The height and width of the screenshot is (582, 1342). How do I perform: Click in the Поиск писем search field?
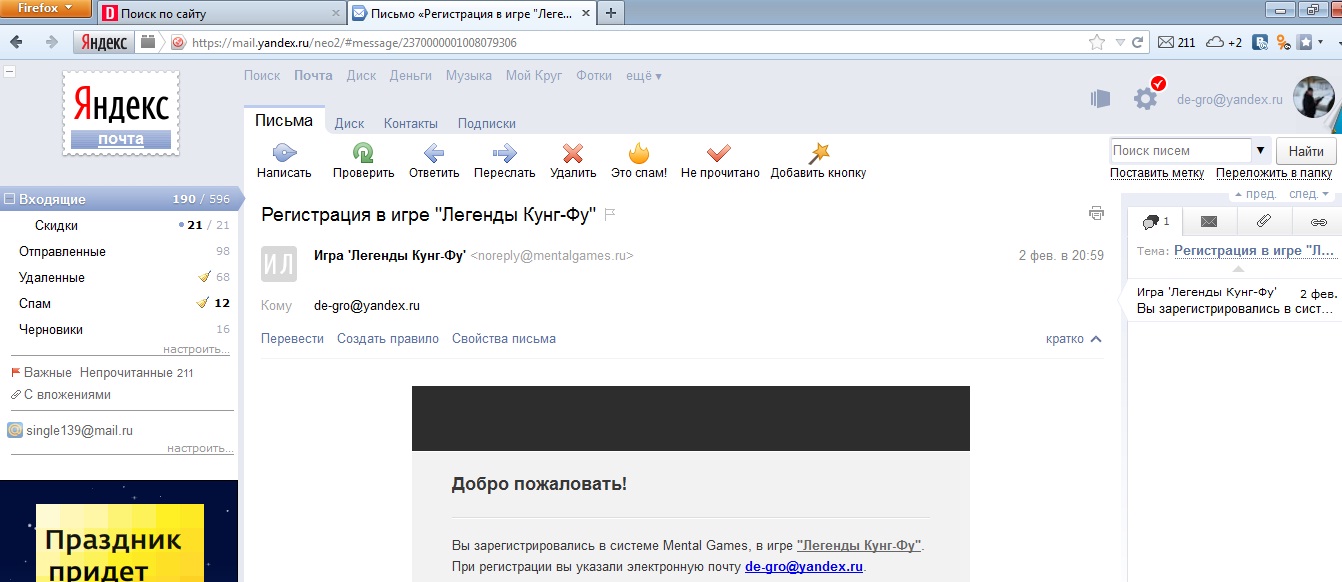[x=1181, y=151]
